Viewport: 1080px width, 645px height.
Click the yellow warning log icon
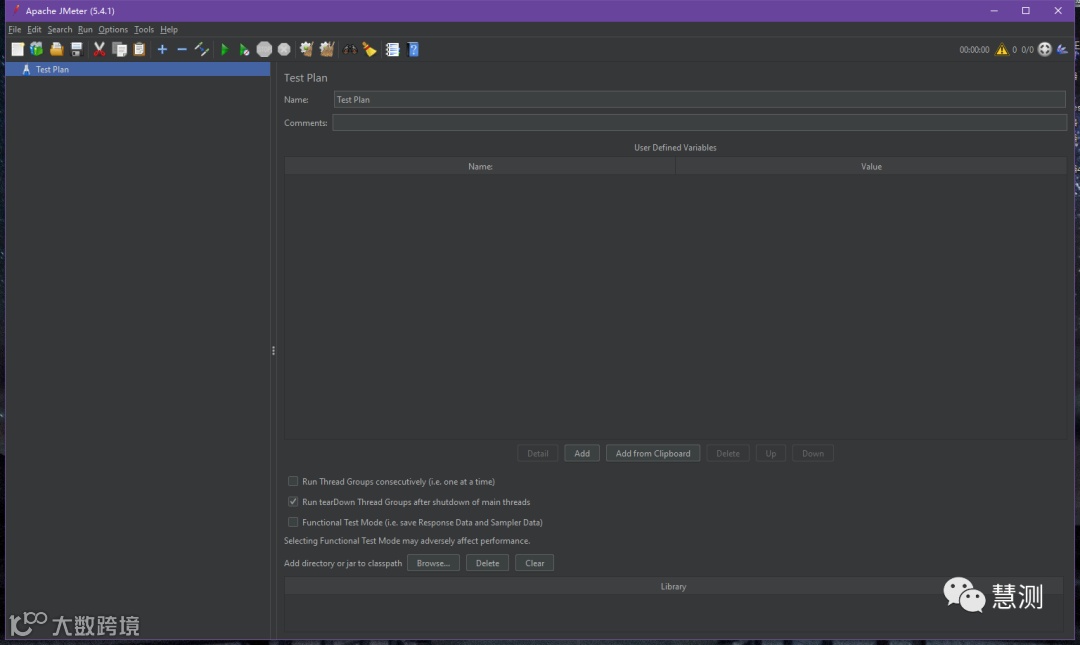1001,50
